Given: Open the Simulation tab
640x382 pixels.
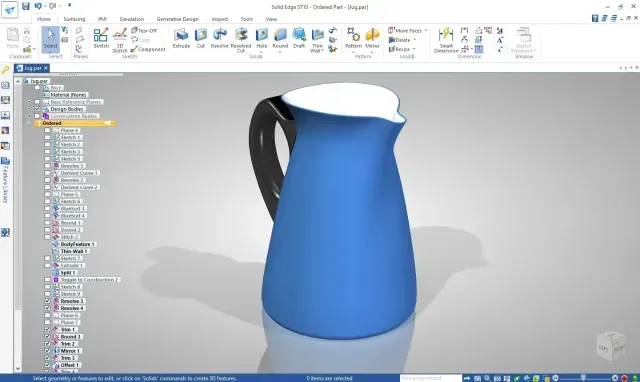Looking at the screenshot, I should (x=131, y=19).
